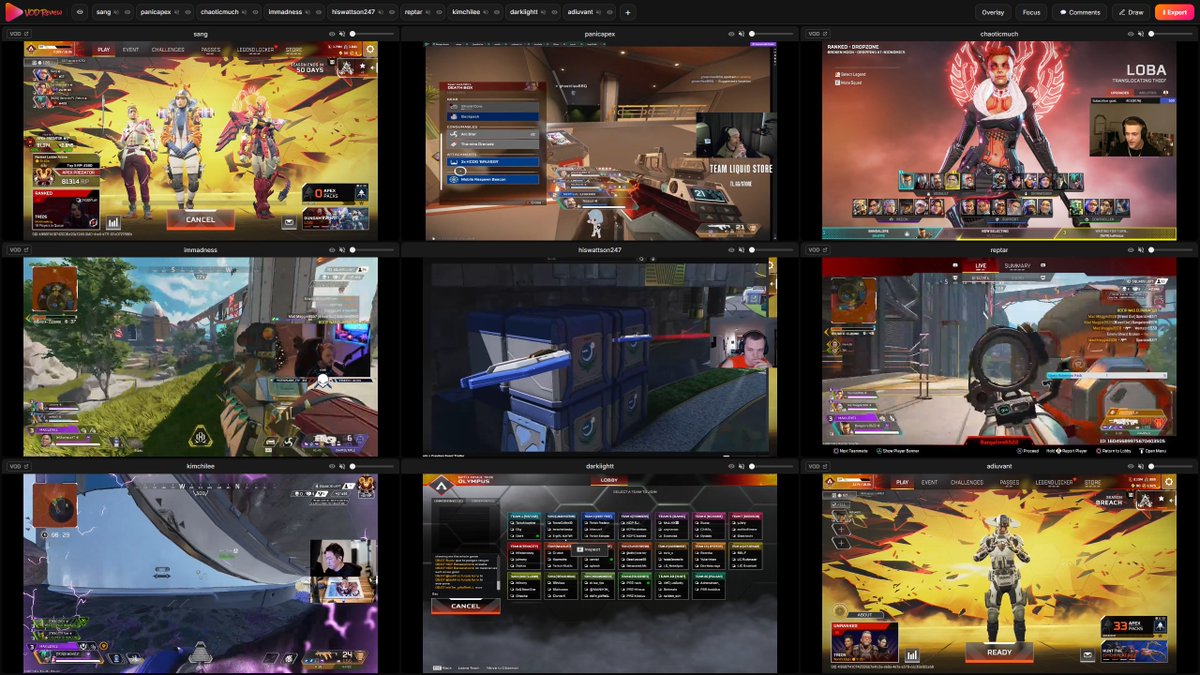
Task: Open the Overlay mode
Action: (x=993, y=12)
